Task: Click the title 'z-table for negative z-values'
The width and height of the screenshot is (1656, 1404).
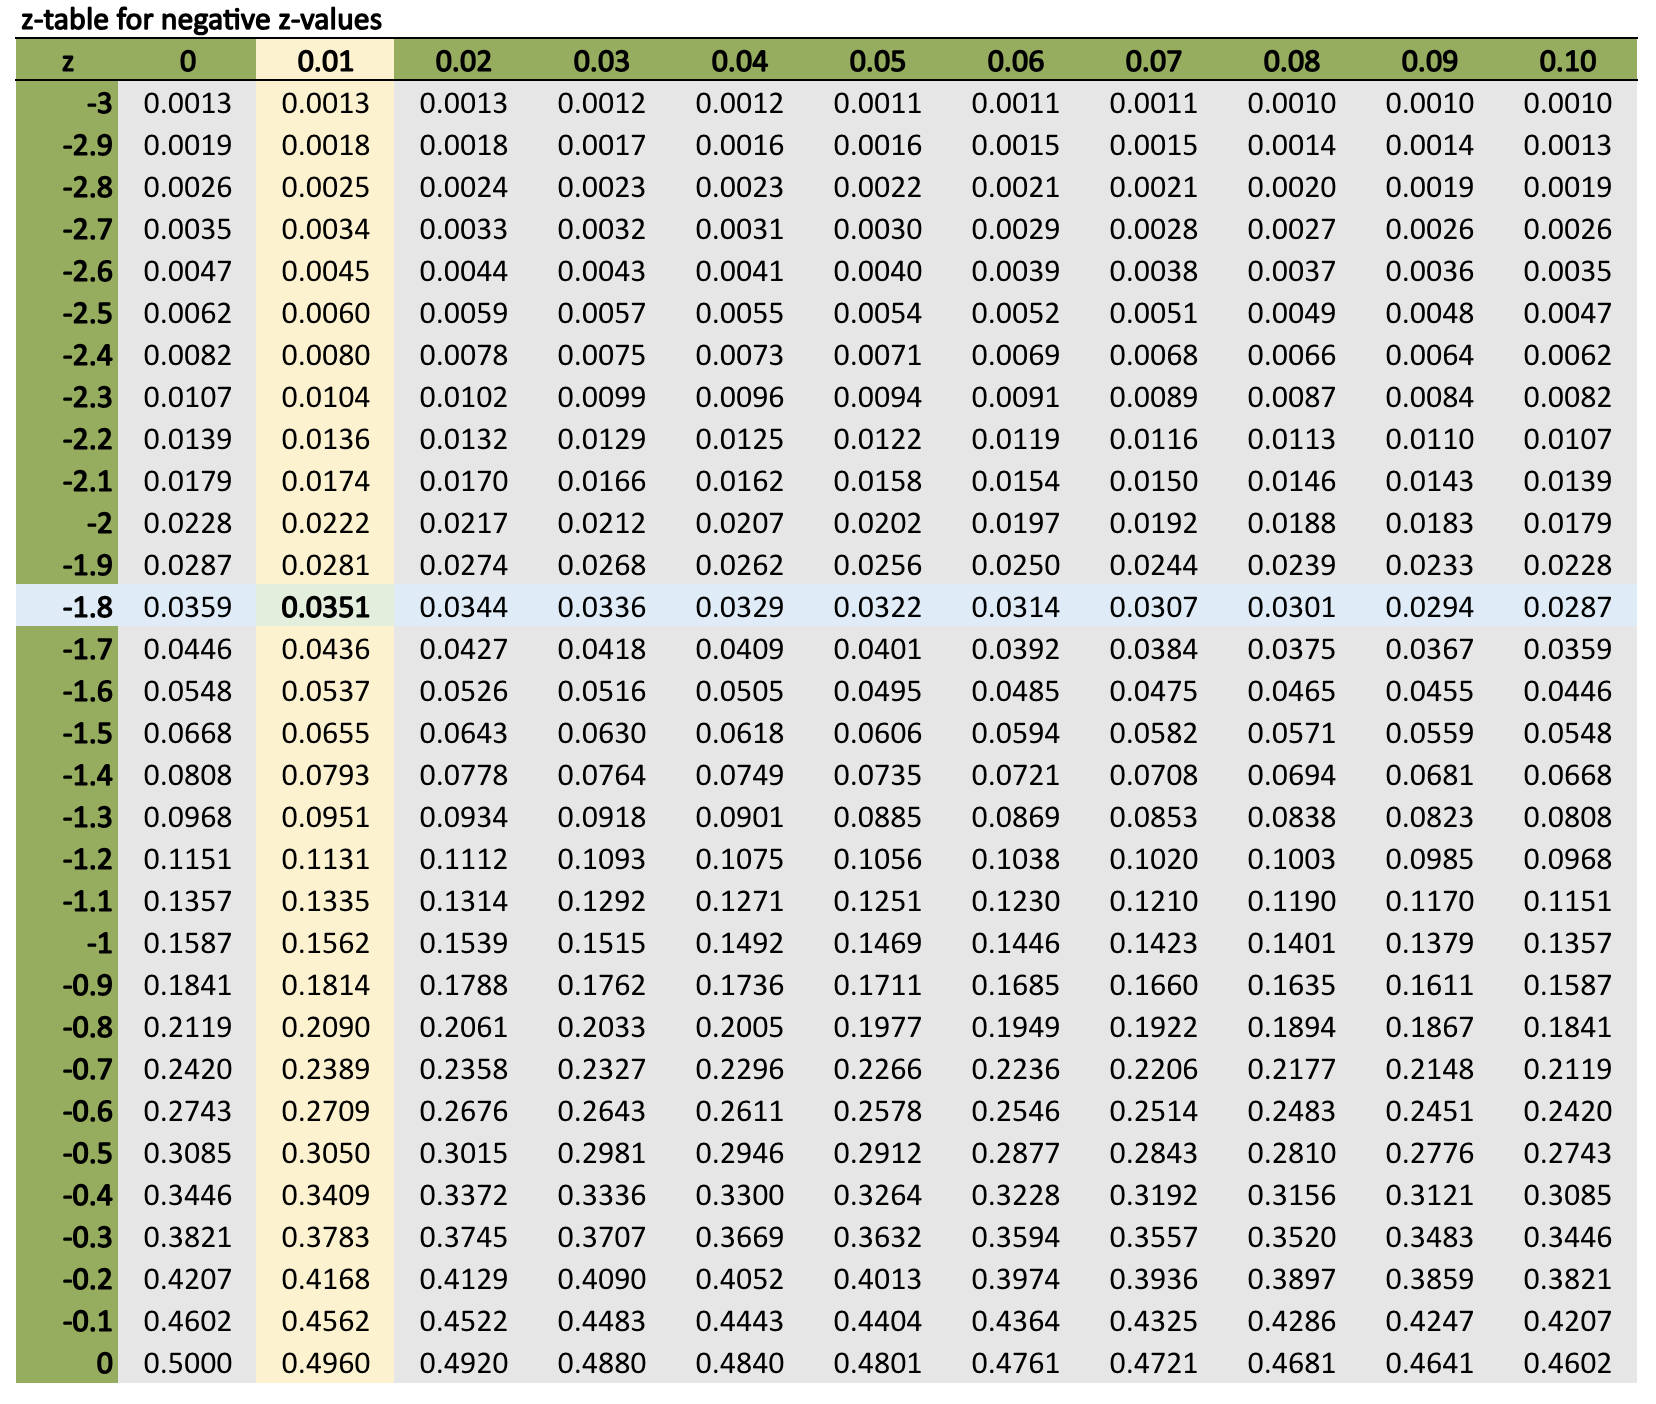Action: point(201,19)
